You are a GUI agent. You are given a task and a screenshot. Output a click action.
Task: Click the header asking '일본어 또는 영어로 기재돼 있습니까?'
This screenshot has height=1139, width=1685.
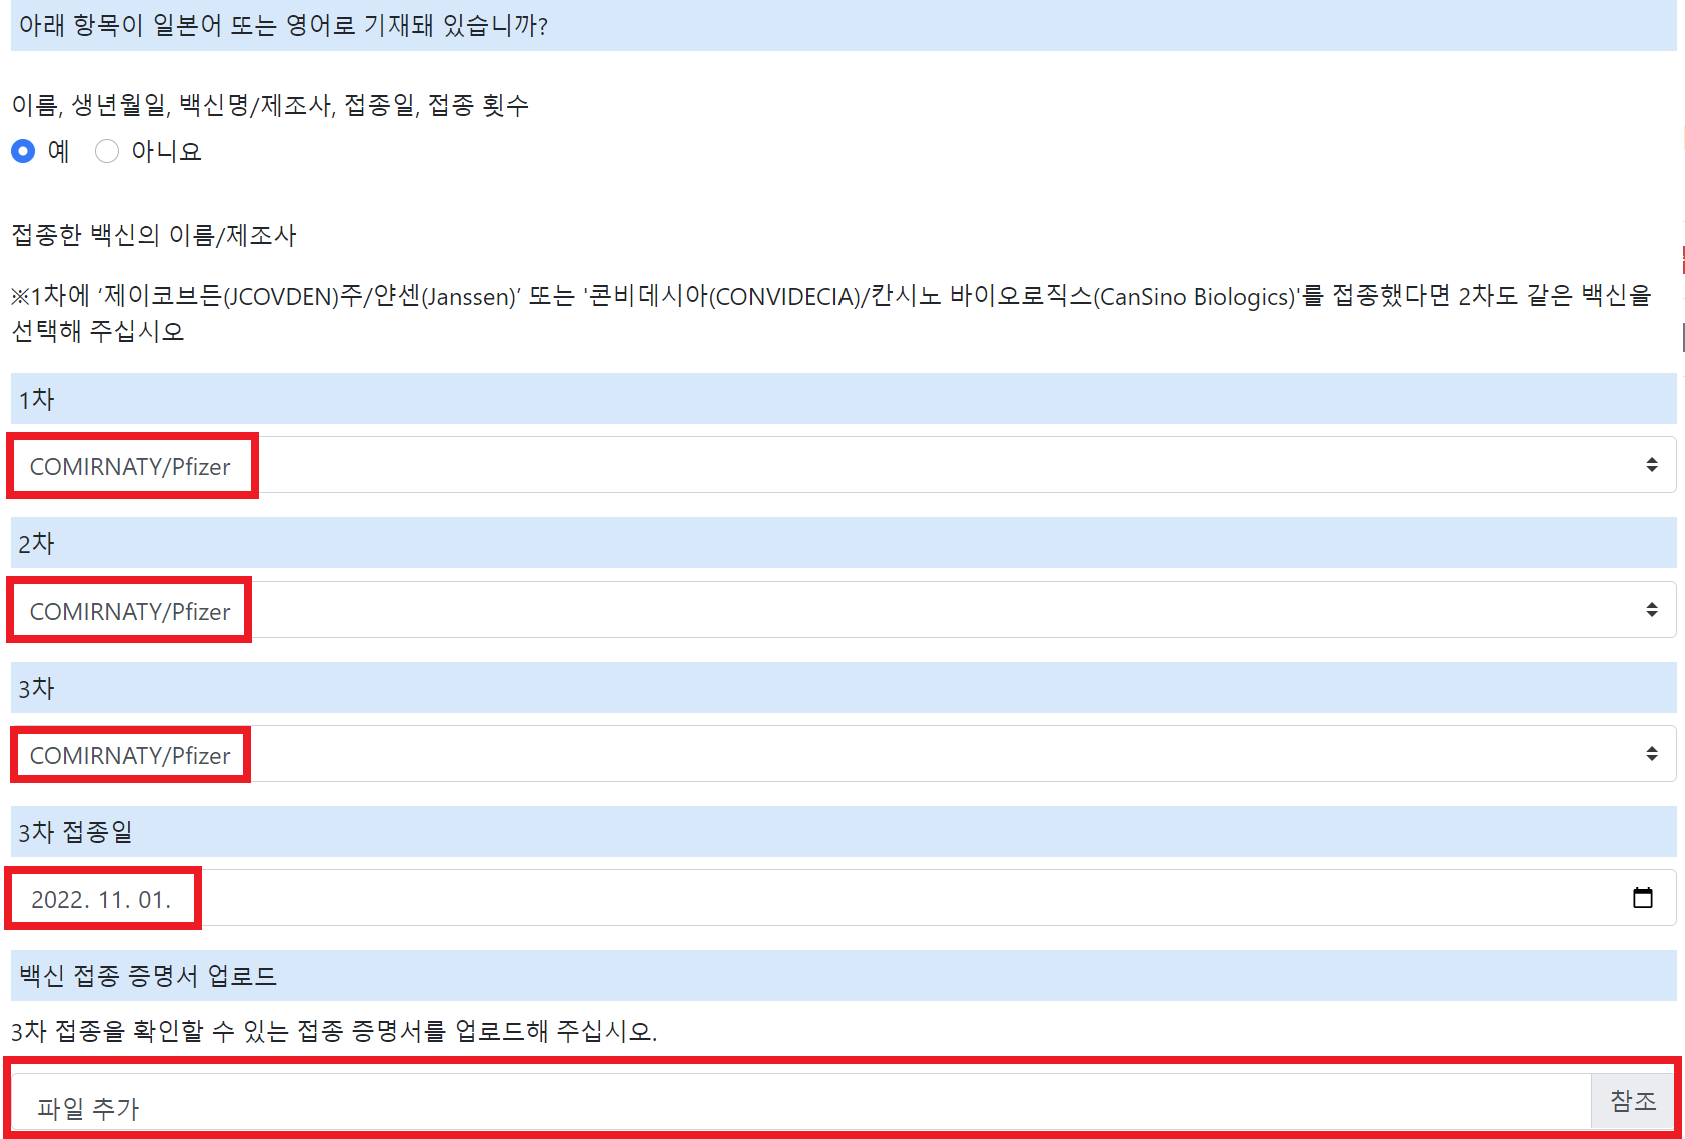tap(843, 25)
